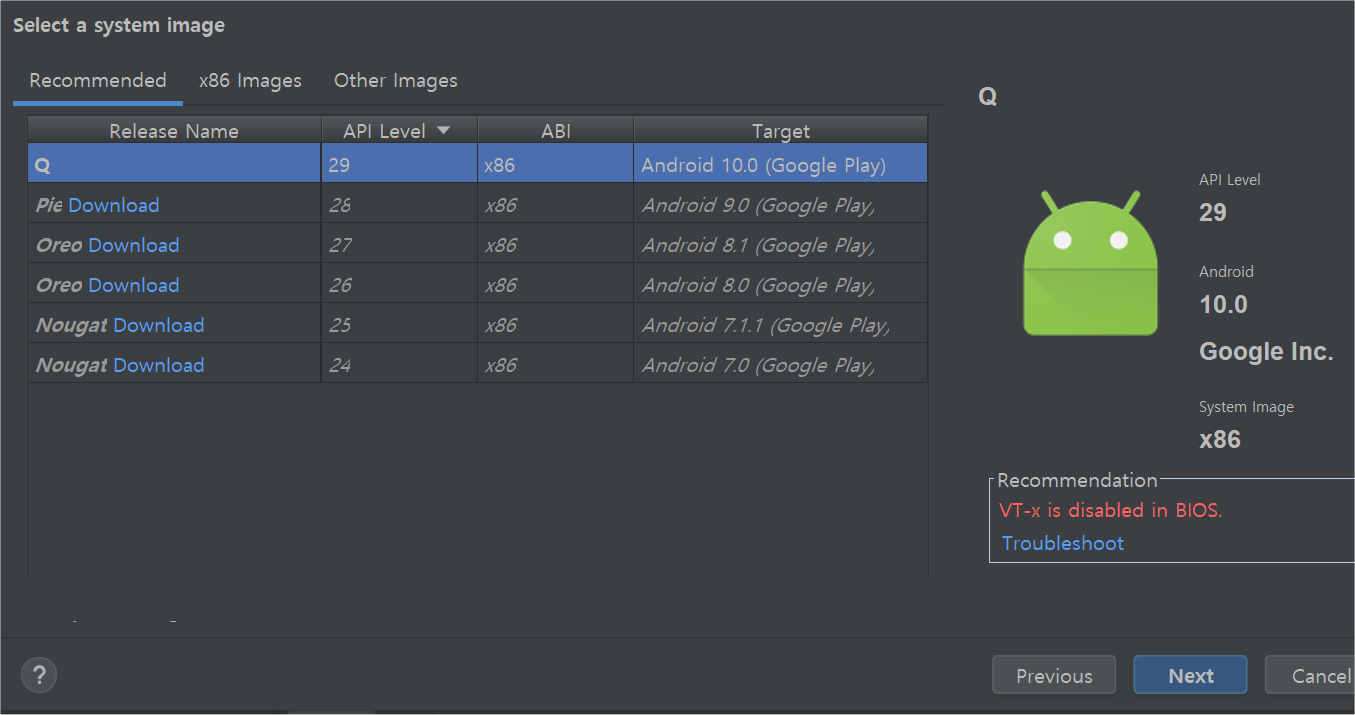Click the Previous button
The height and width of the screenshot is (715, 1355).
pos(1054,675)
